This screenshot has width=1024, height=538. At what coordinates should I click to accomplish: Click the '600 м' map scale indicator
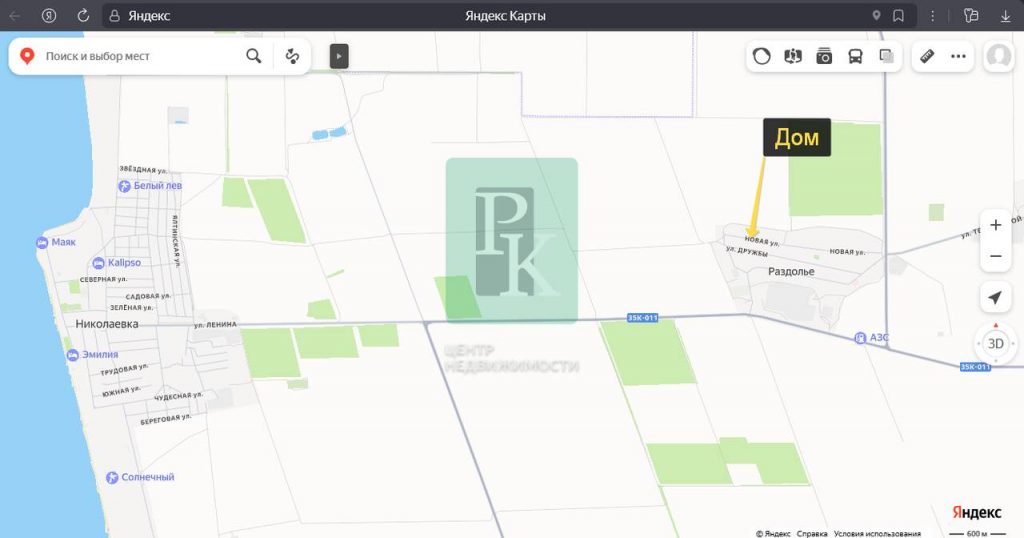pyautogui.click(x=977, y=533)
